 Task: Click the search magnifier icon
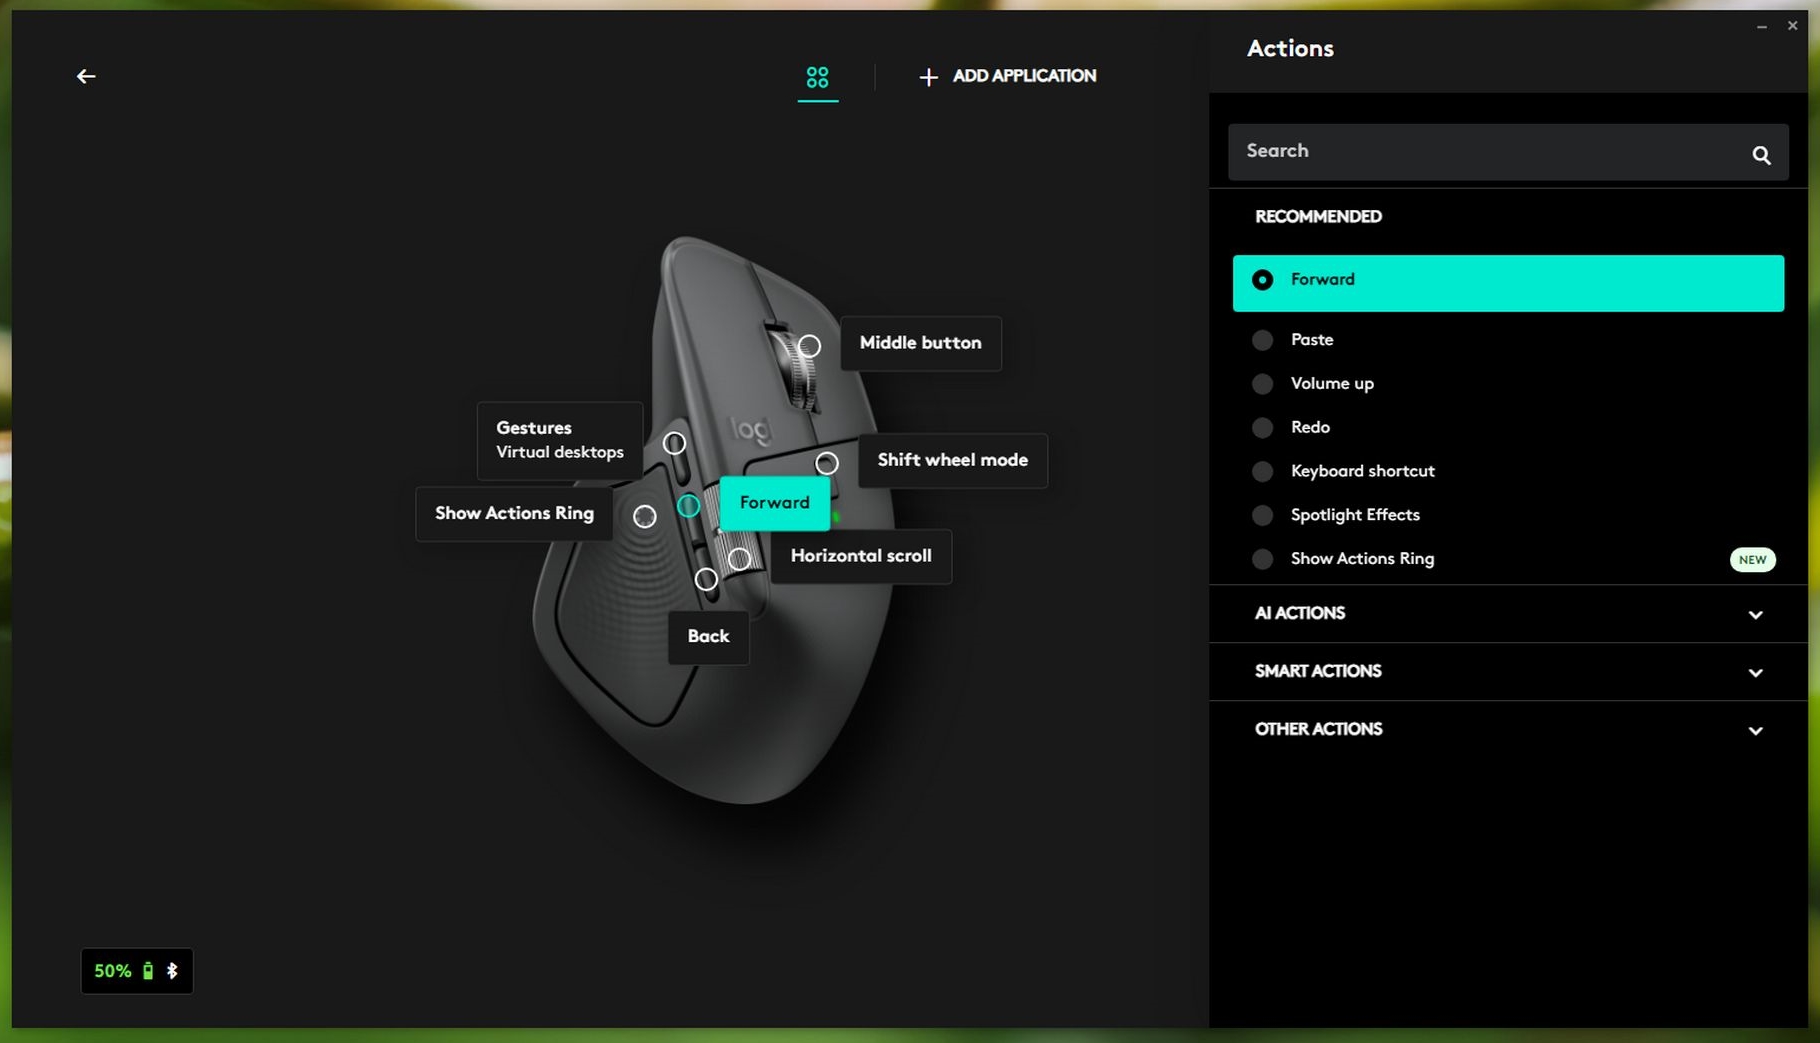pyautogui.click(x=1761, y=155)
